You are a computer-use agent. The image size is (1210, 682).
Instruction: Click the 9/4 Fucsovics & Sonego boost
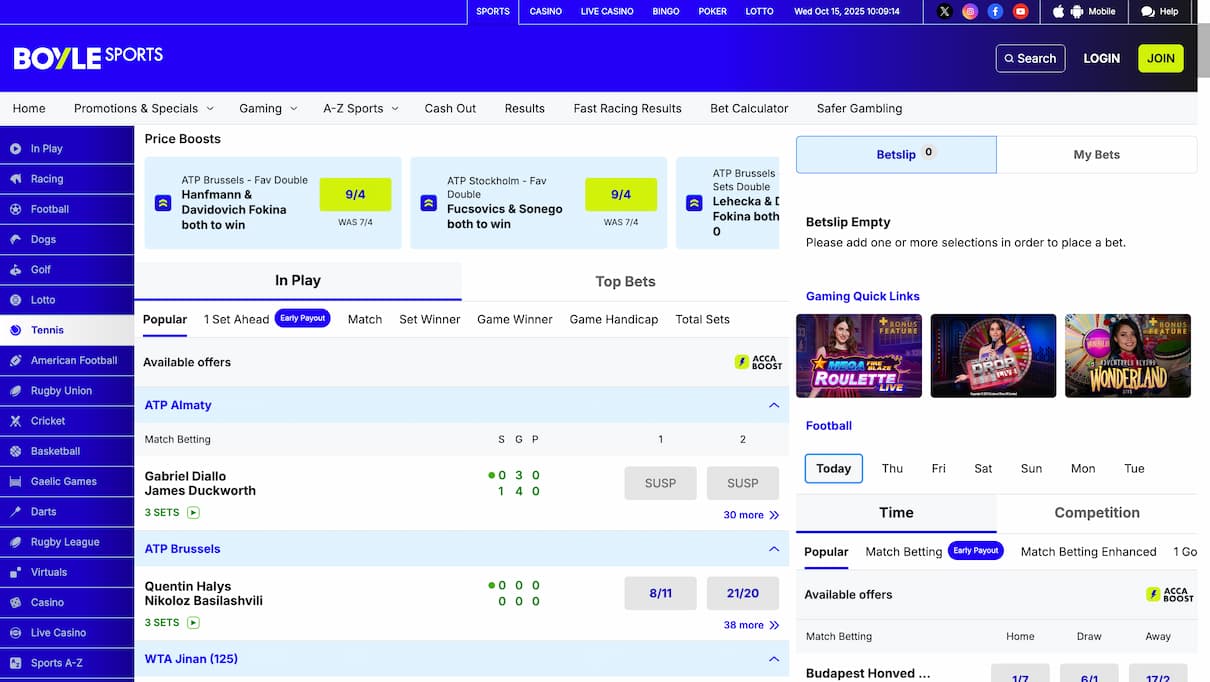tap(621, 195)
